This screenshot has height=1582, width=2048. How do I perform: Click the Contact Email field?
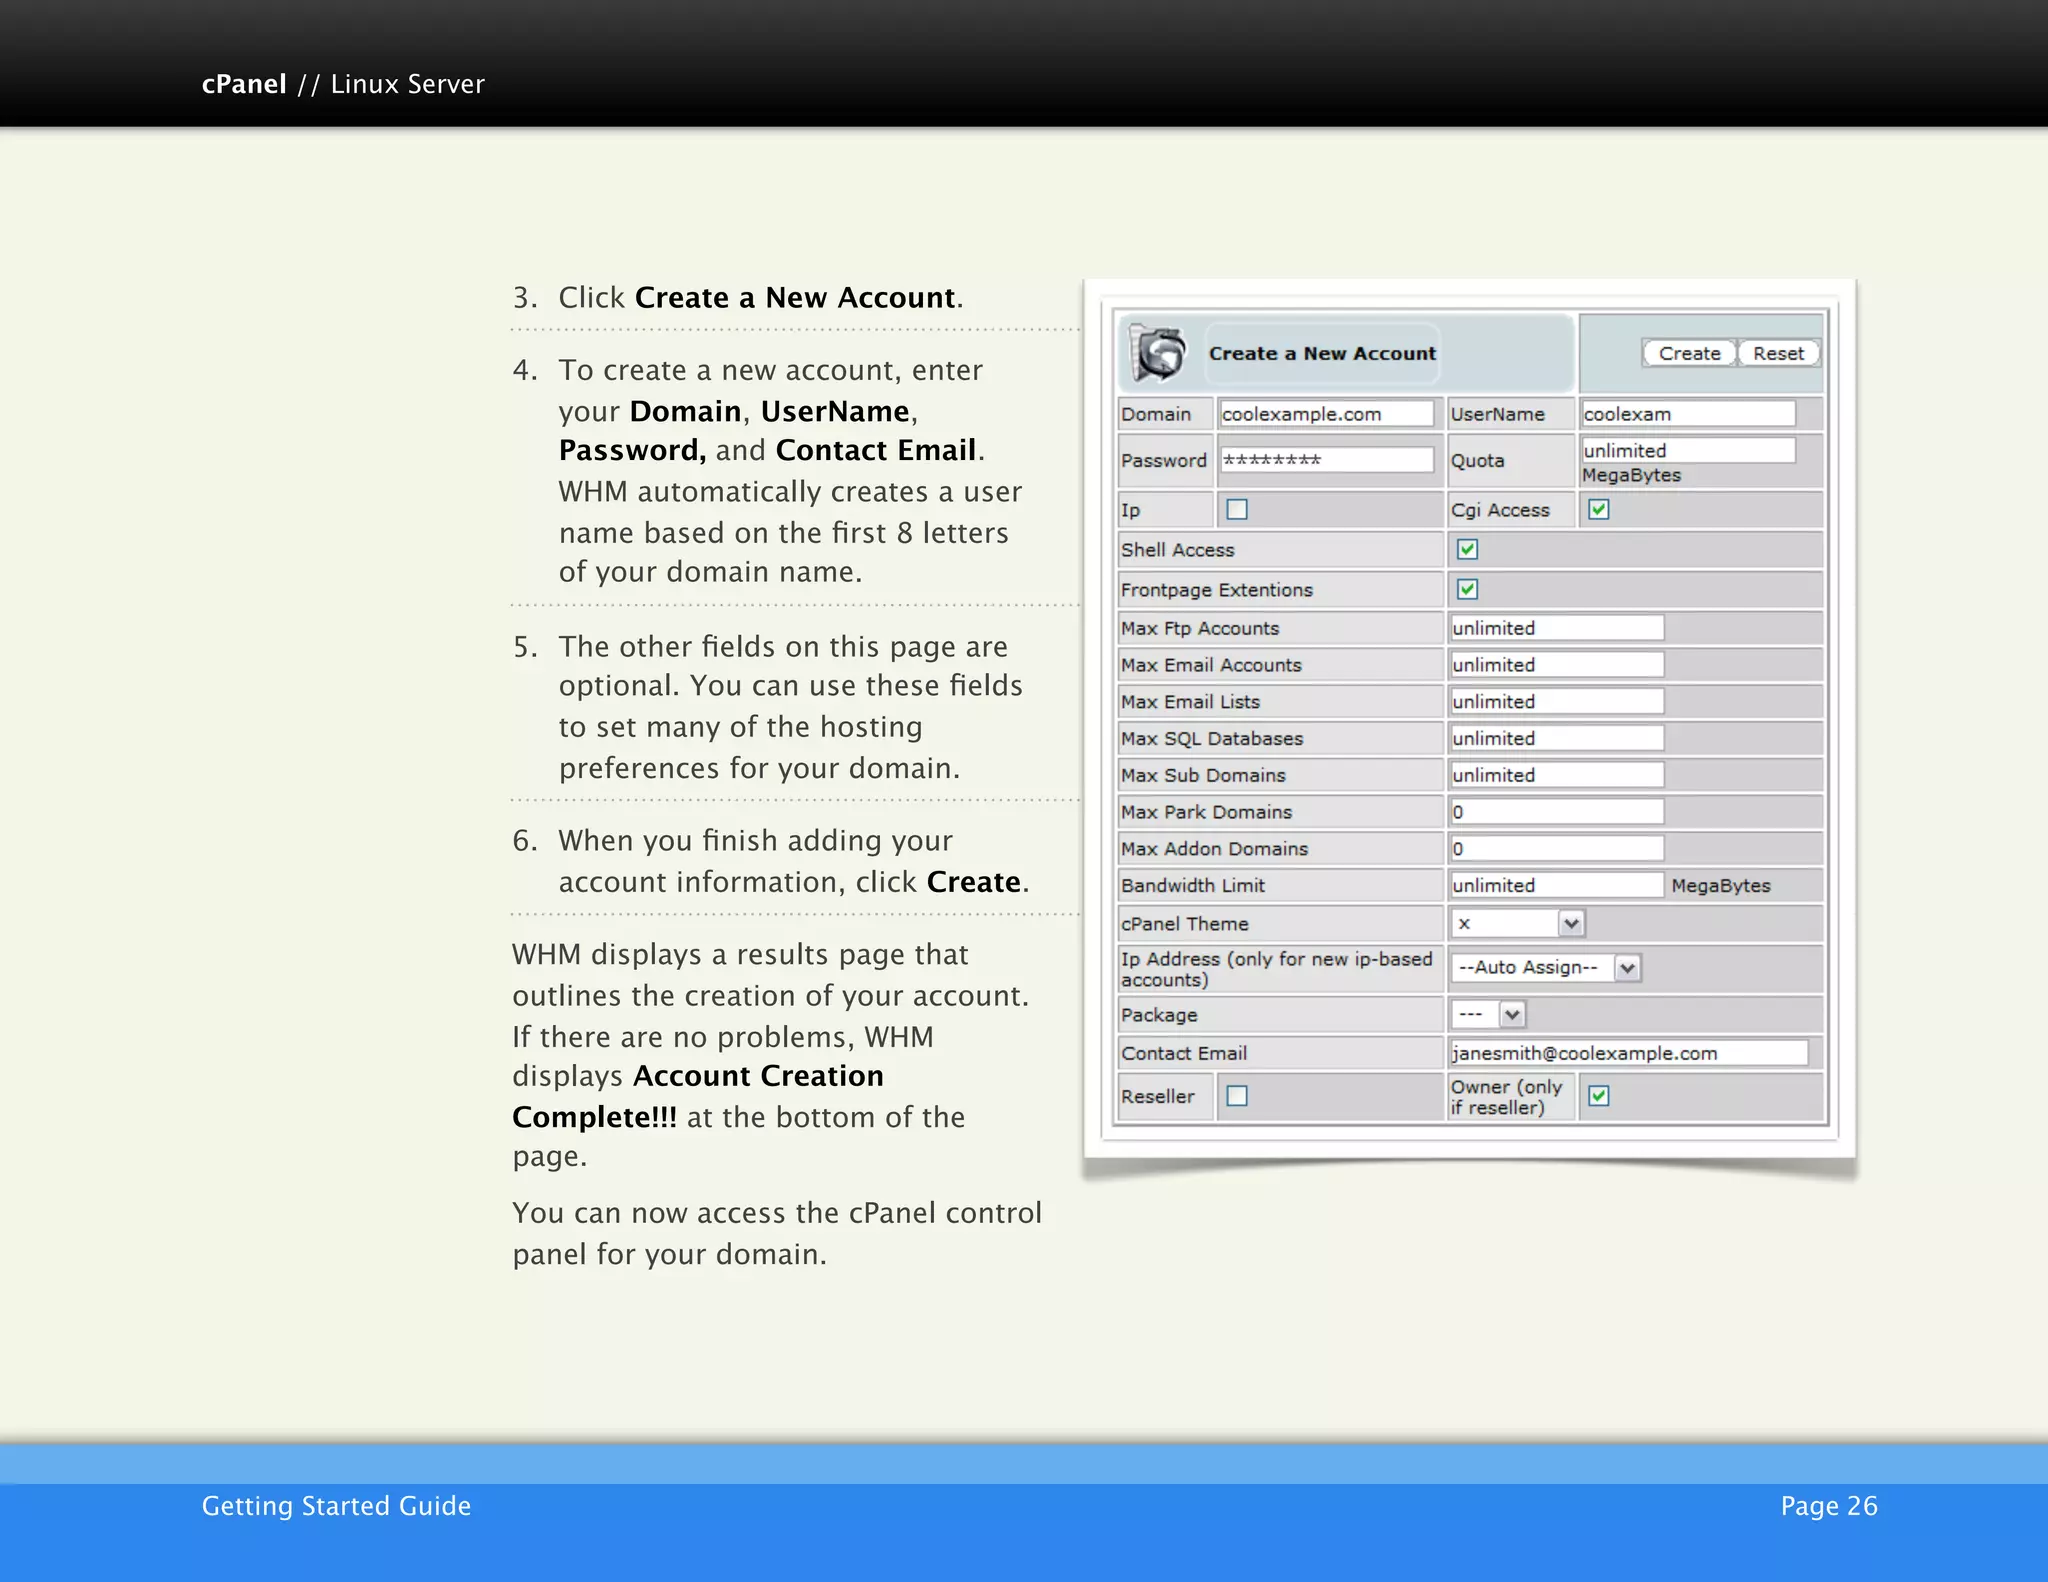point(1628,1053)
